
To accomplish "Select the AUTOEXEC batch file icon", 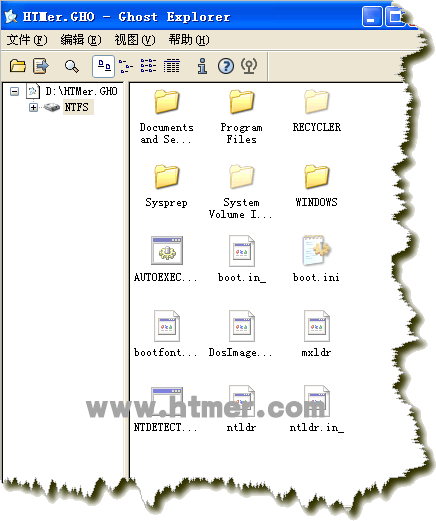I will pos(166,259).
